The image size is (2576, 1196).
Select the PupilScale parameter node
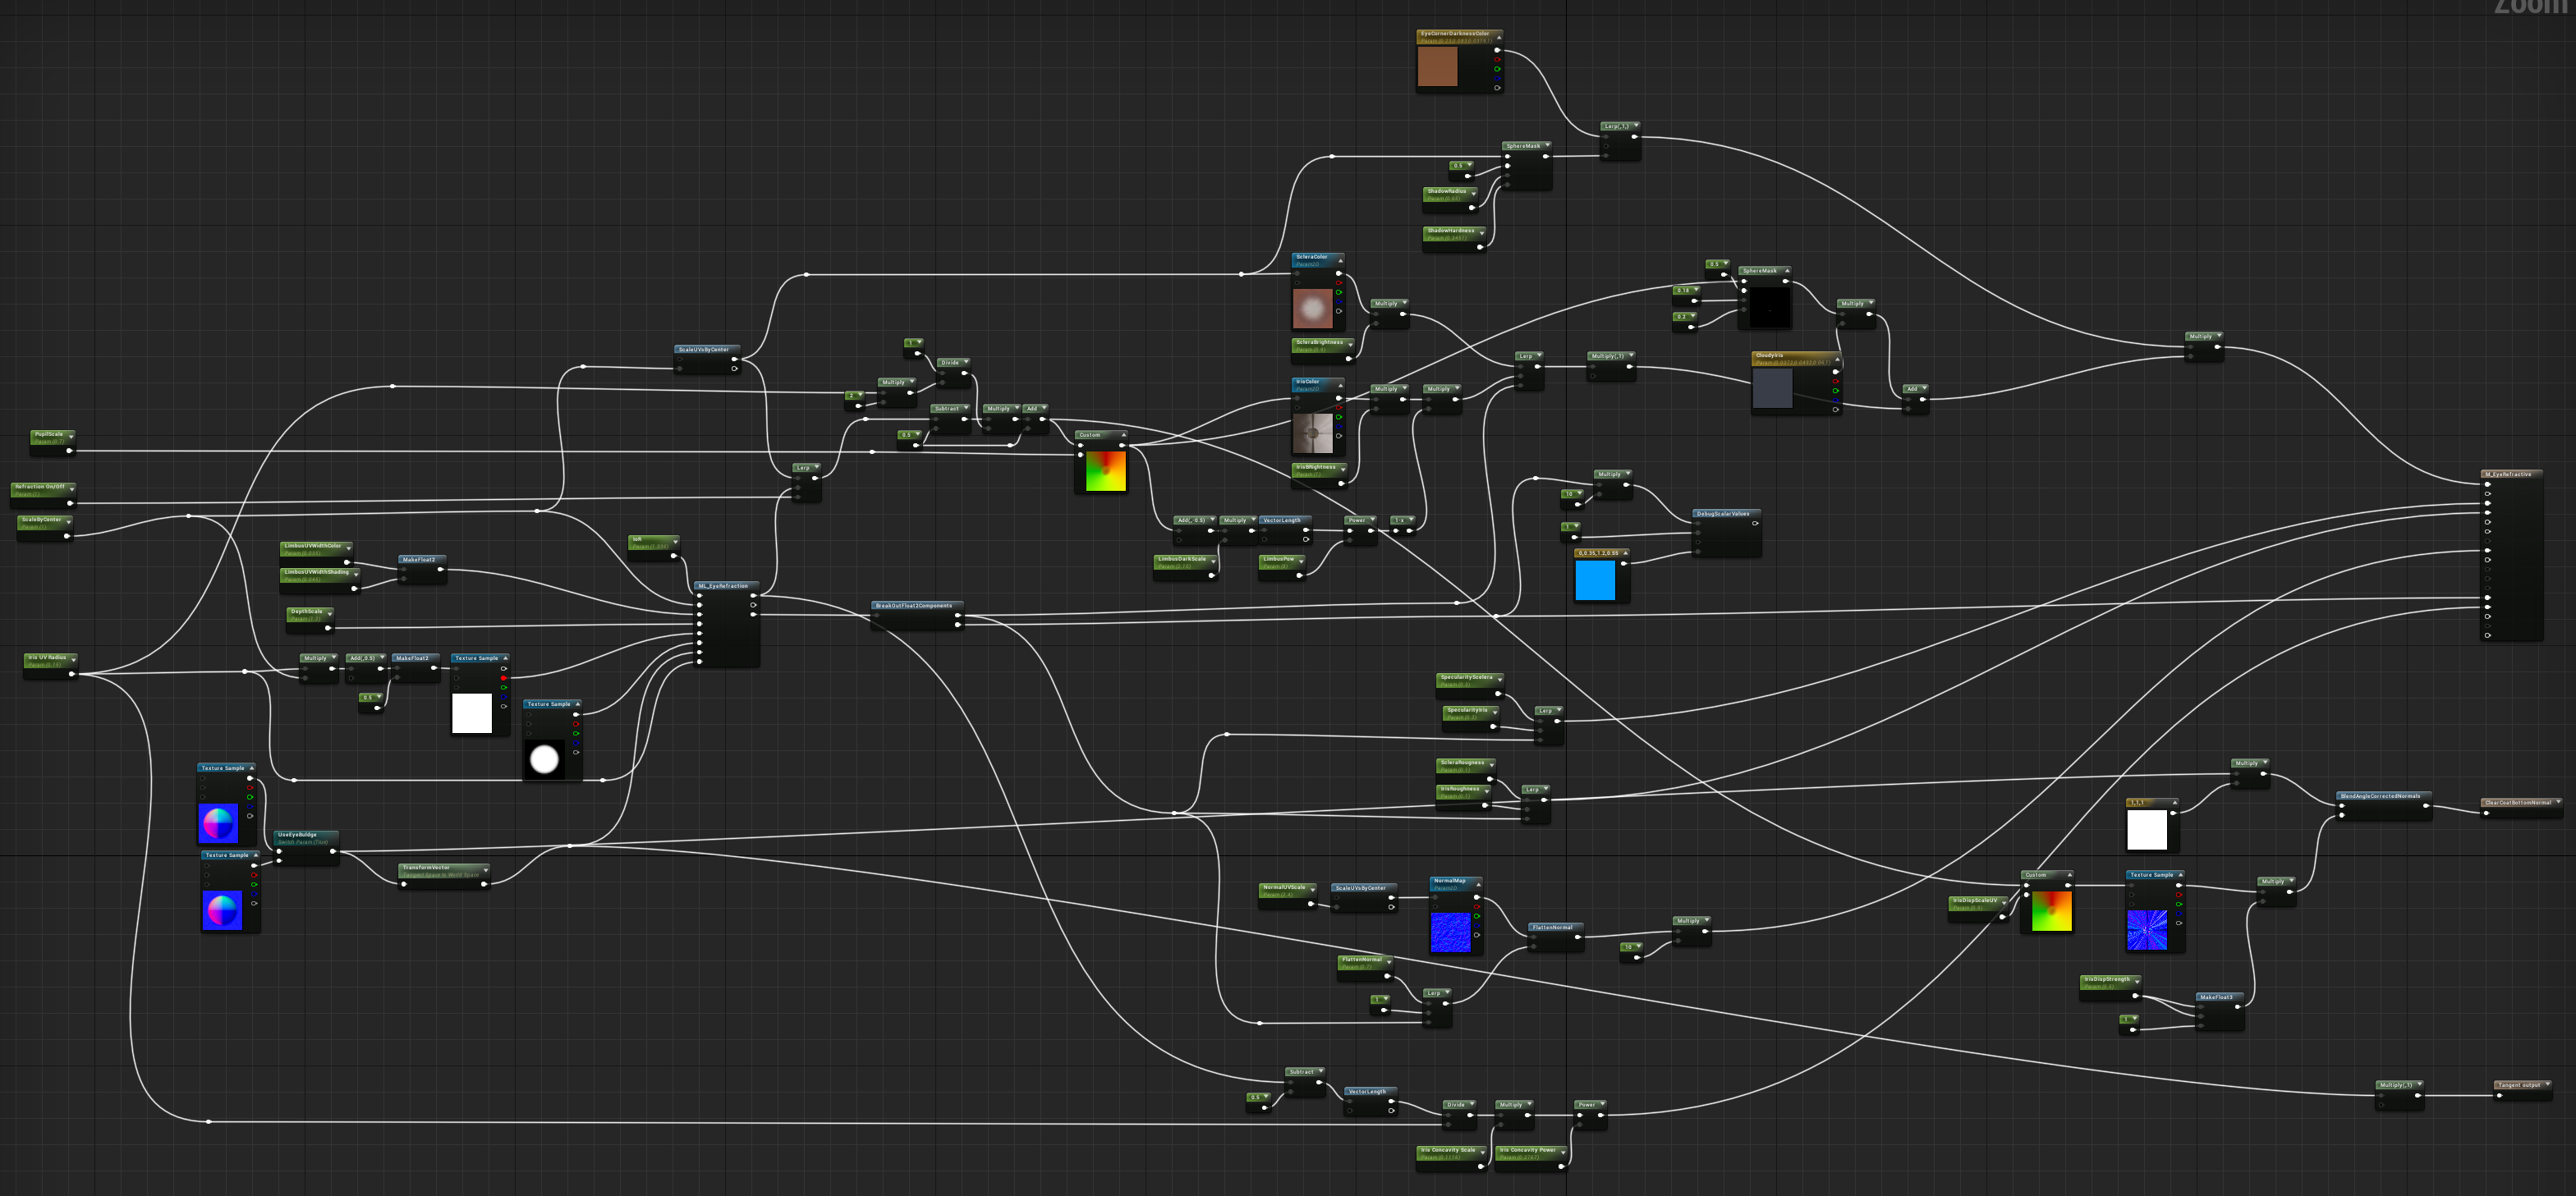(49, 435)
